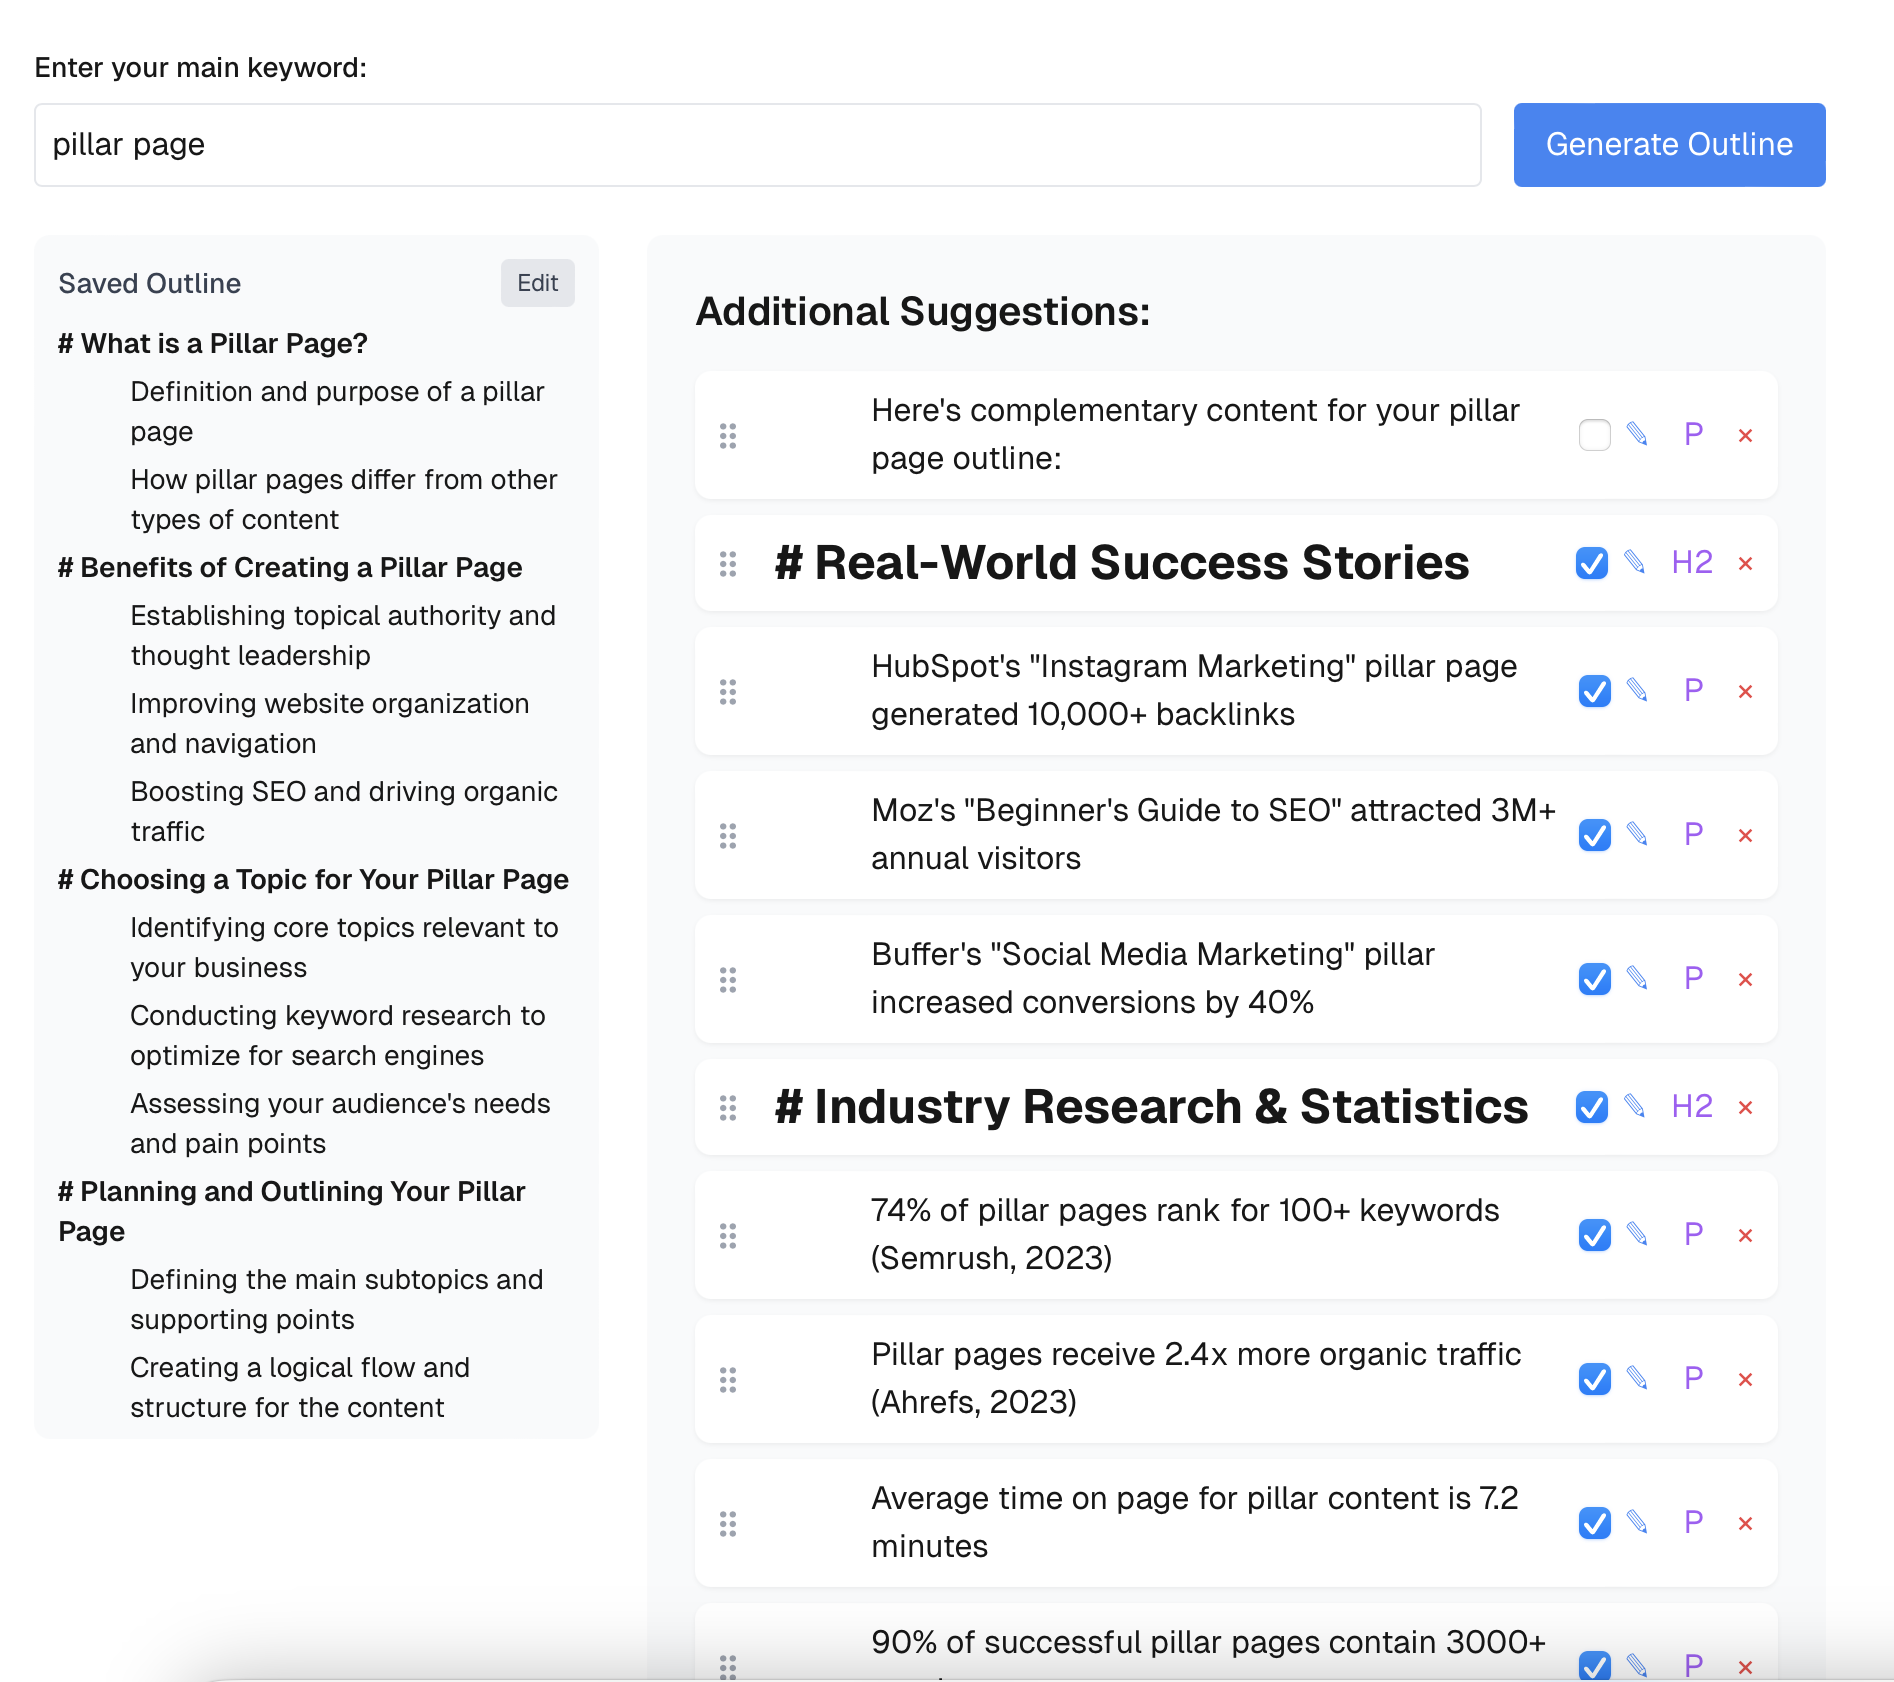Check the complementary content intro checkbox

click(1594, 435)
